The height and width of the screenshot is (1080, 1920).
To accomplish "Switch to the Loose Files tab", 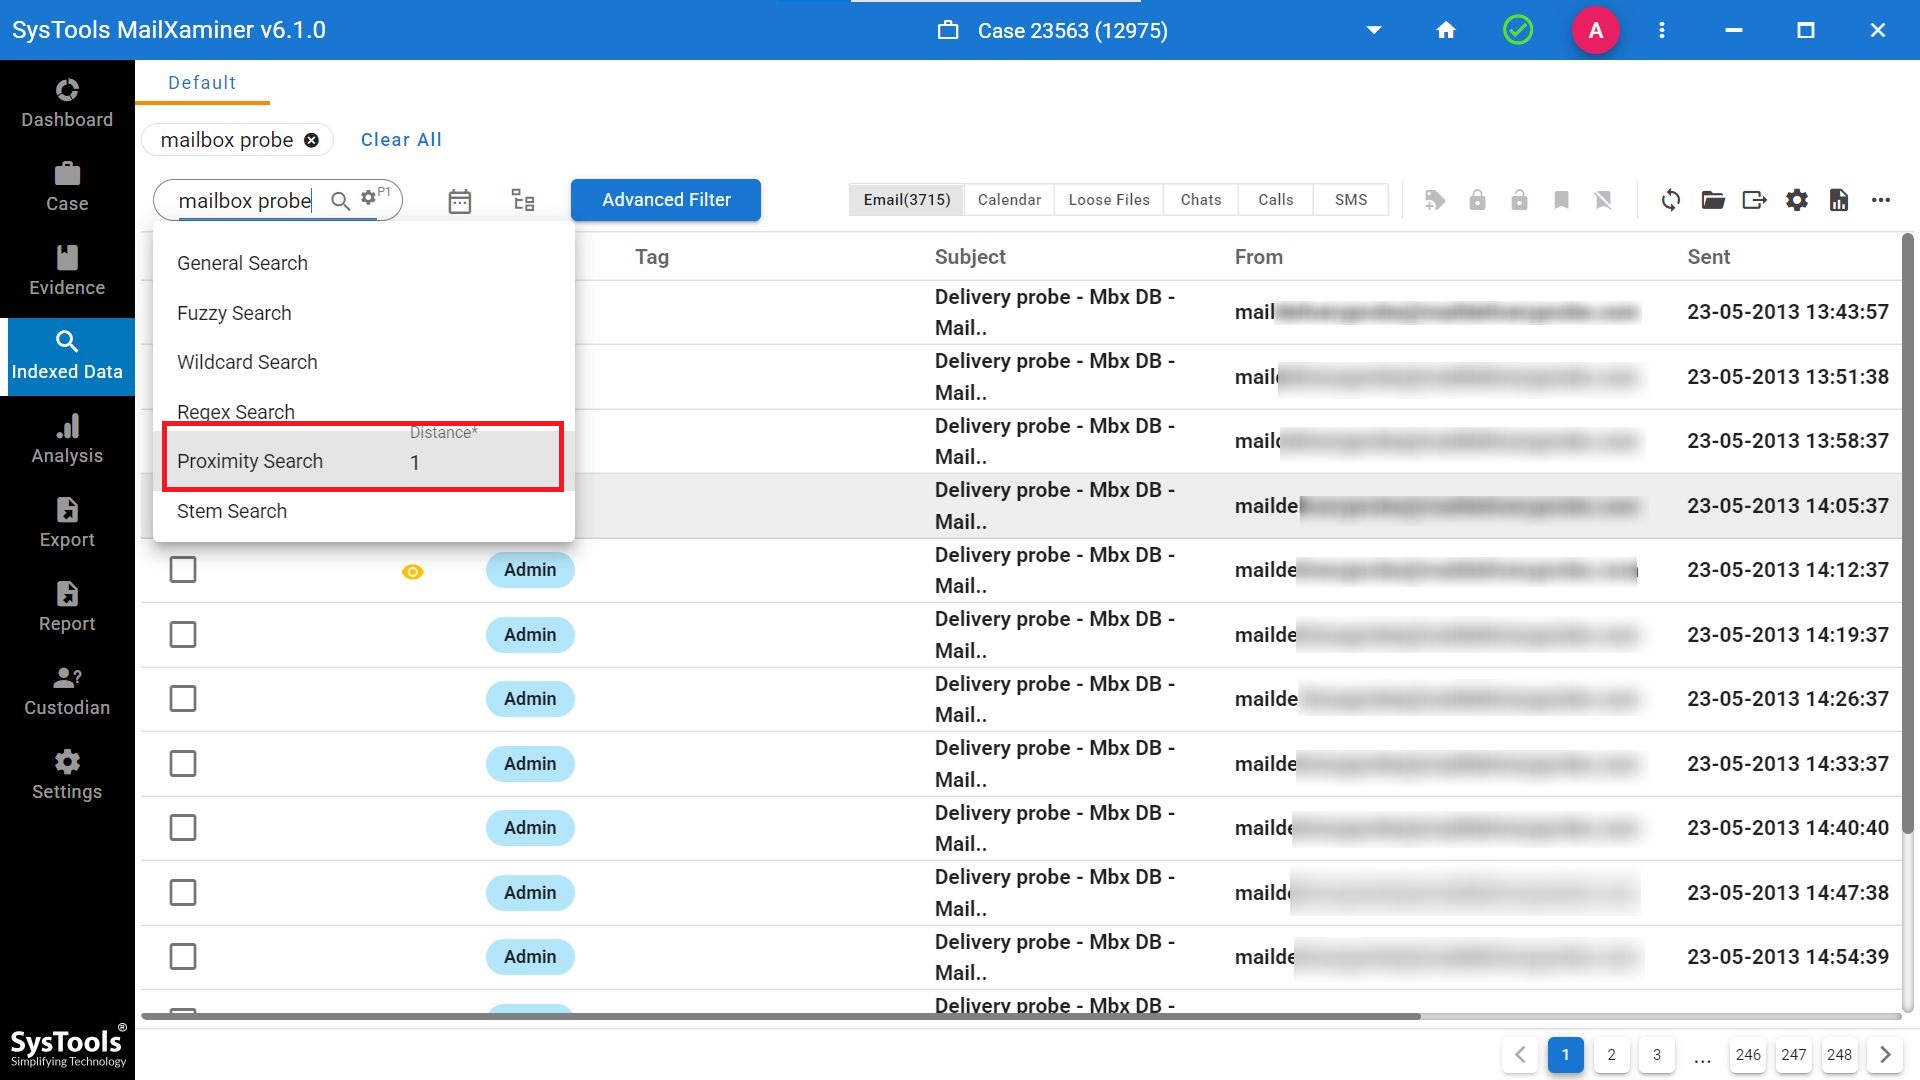I will point(1109,200).
